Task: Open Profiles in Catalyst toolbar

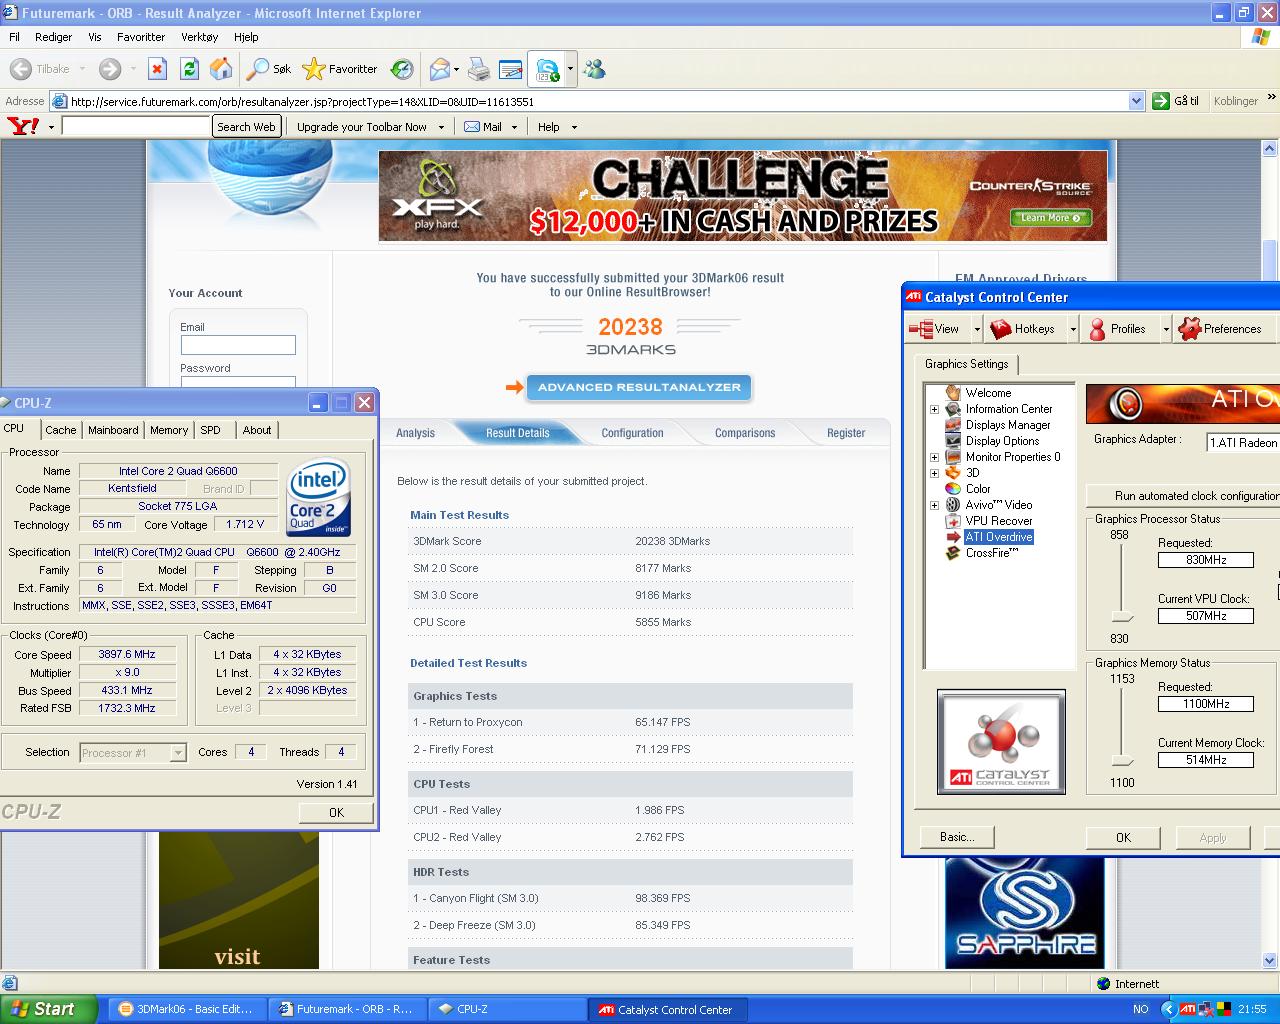Action: click(x=1118, y=328)
